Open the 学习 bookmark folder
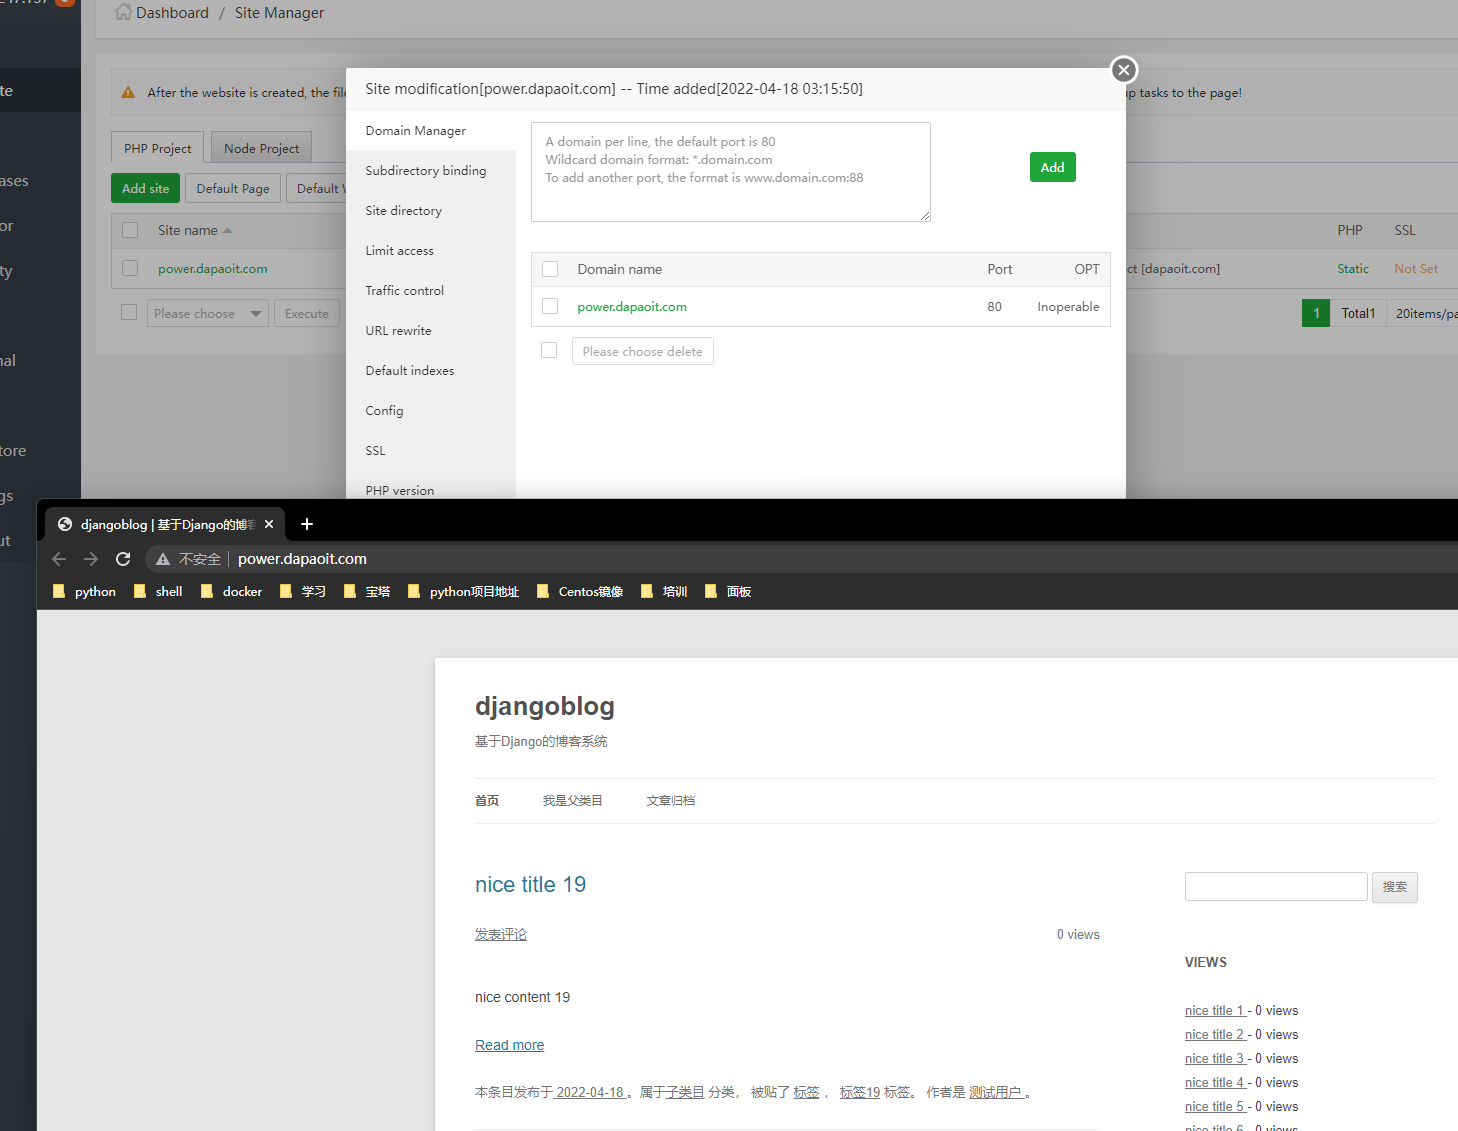 [303, 592]
